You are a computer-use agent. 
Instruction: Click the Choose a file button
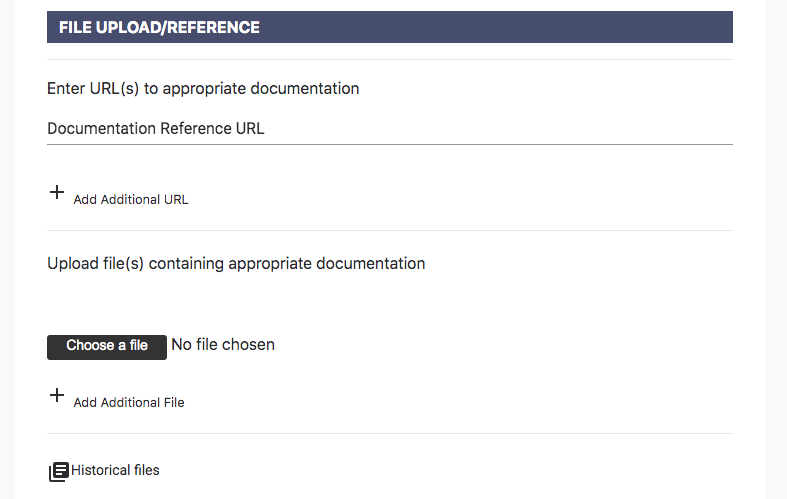point(107,347)
